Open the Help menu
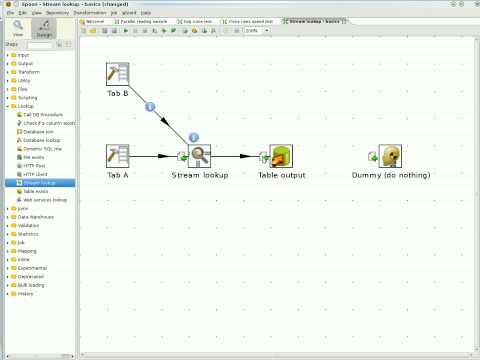The height and width of the screenshot is (360, 480). coord(146,13)
